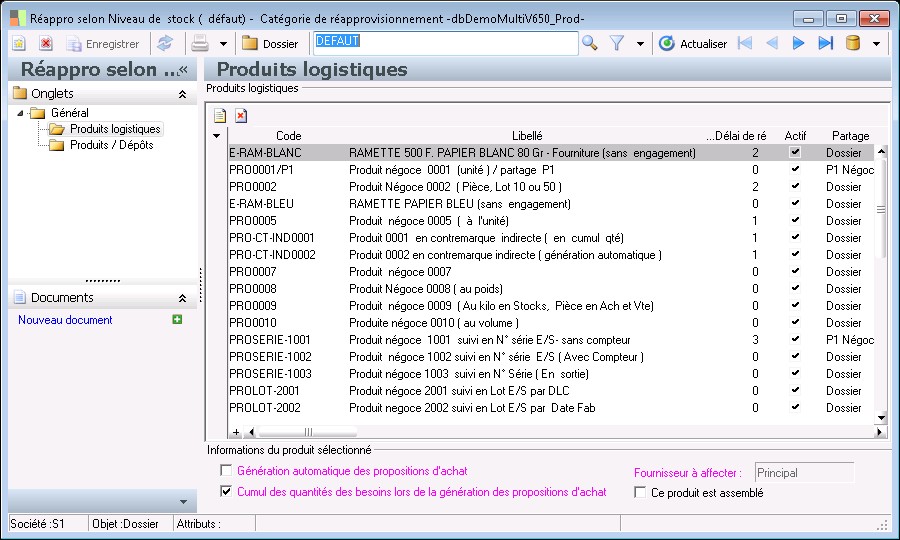
Task: Click the delete record toolbar icon
Action: (46, 44)
